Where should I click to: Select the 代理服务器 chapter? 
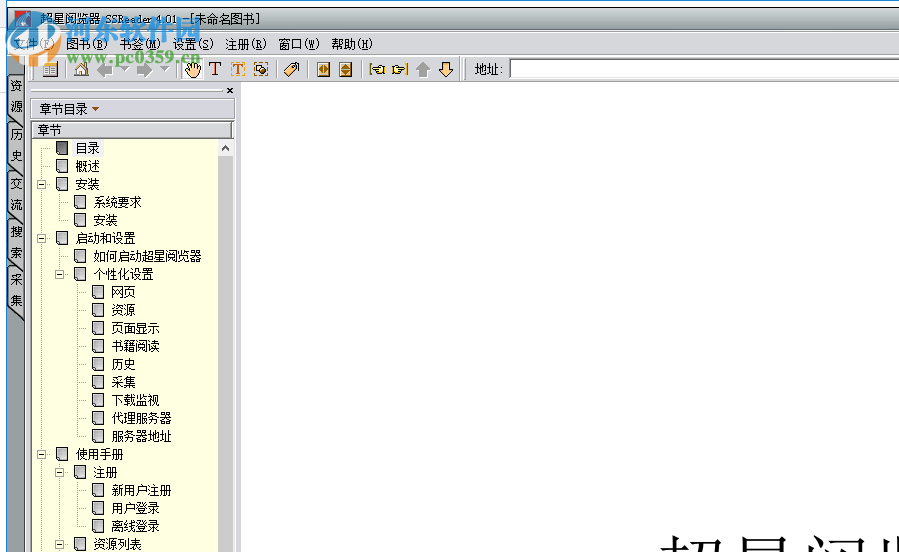[141, 418]
